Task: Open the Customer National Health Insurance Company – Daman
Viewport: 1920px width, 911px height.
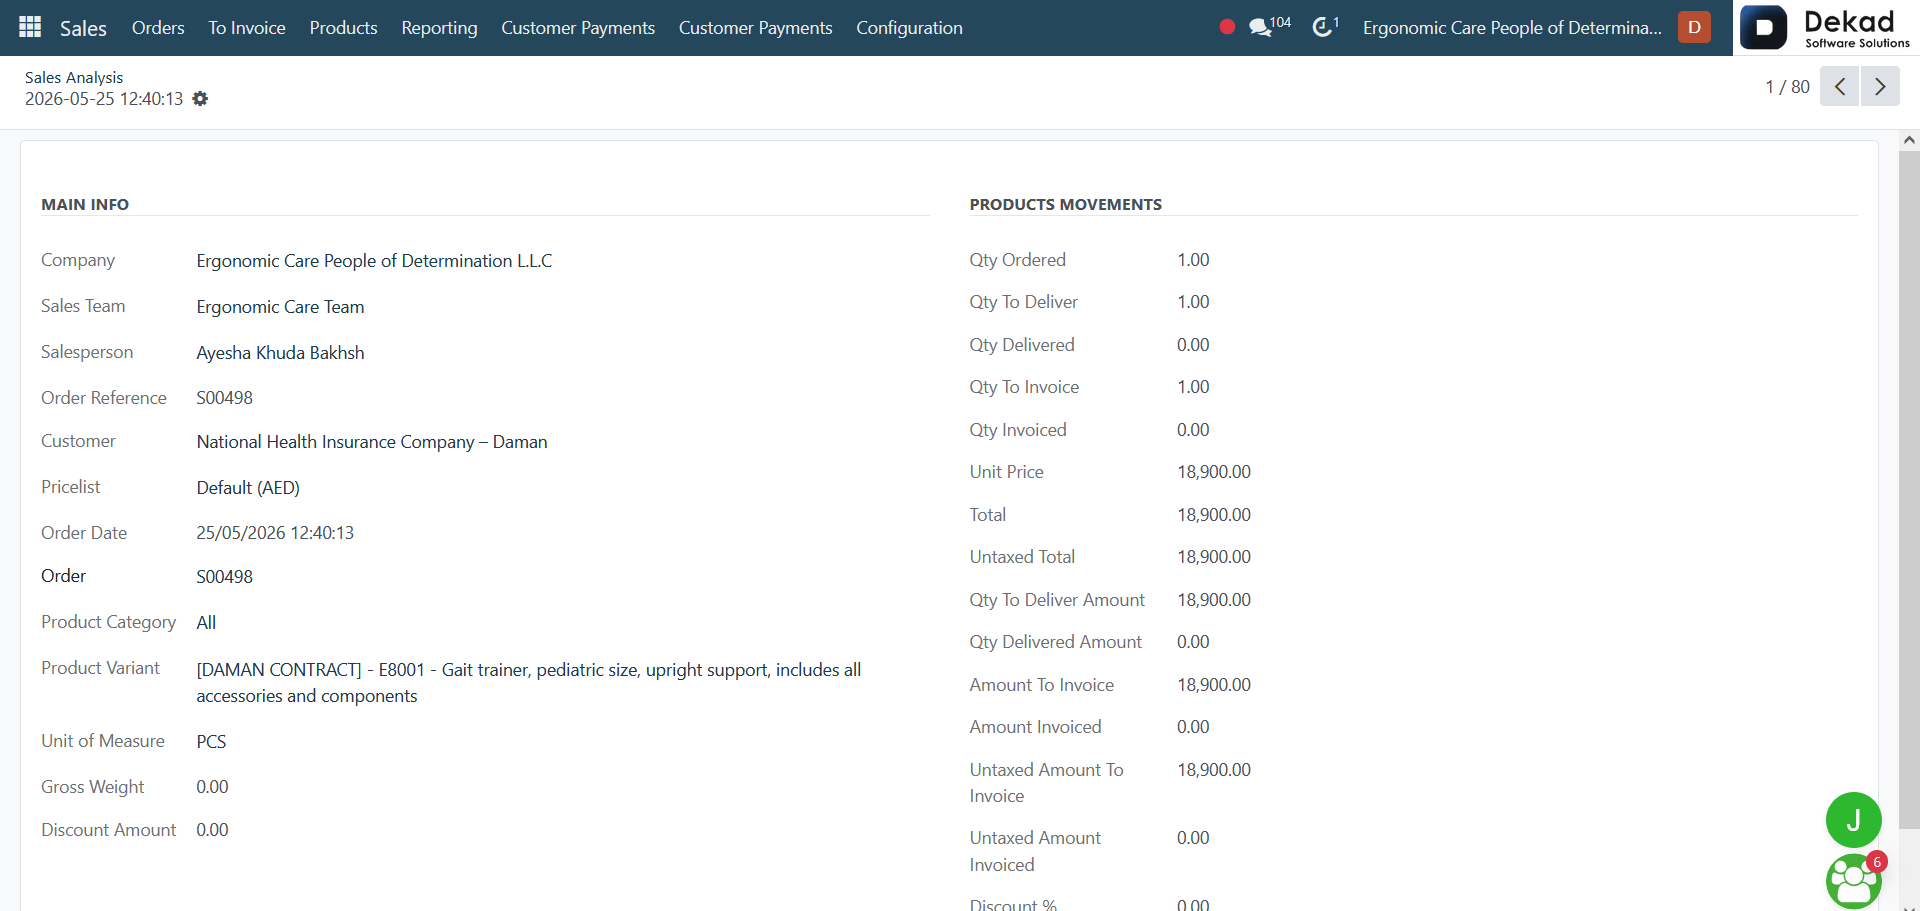Action: pyautogui.click(x=372, y=442)
